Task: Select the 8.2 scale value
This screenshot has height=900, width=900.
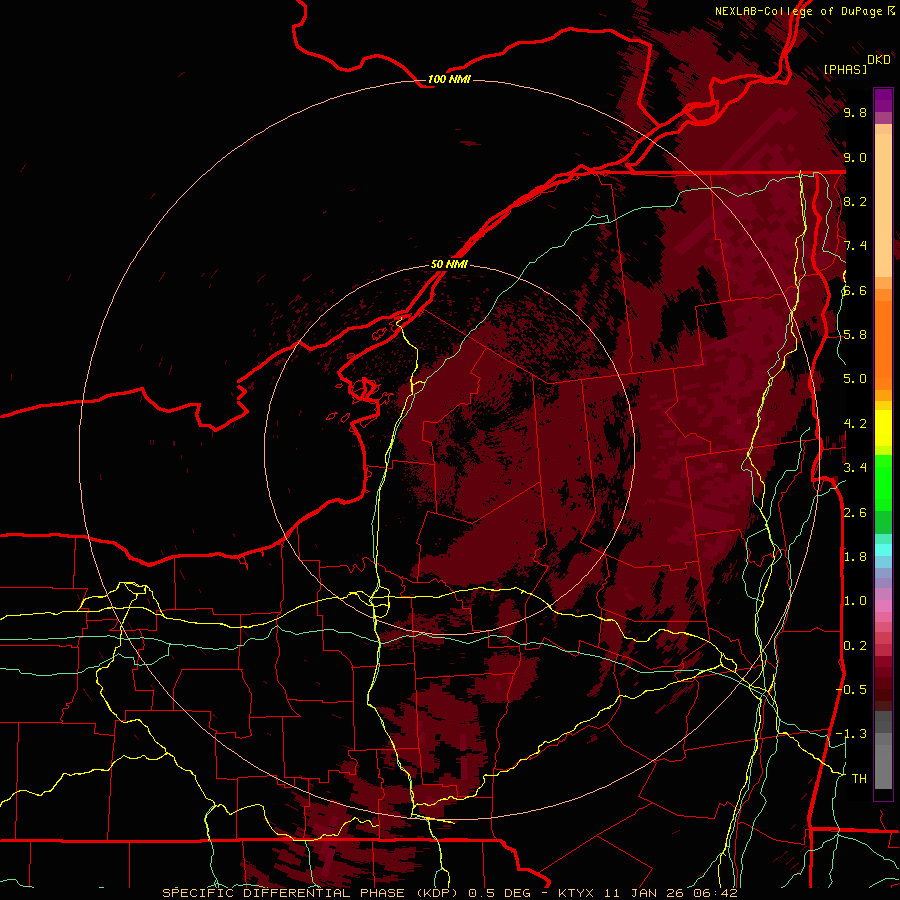Action: (x=855, y=201)
